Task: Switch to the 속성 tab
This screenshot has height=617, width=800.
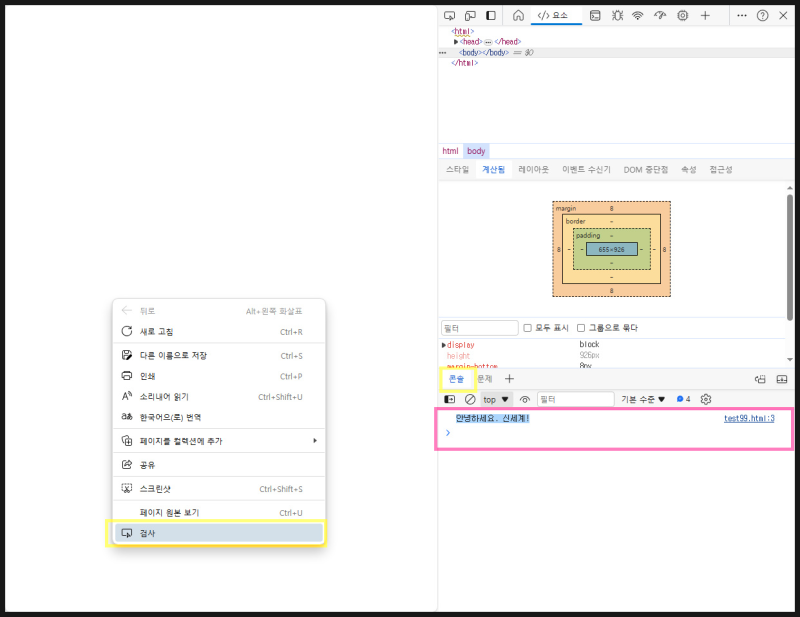Action: pos(689,169)
